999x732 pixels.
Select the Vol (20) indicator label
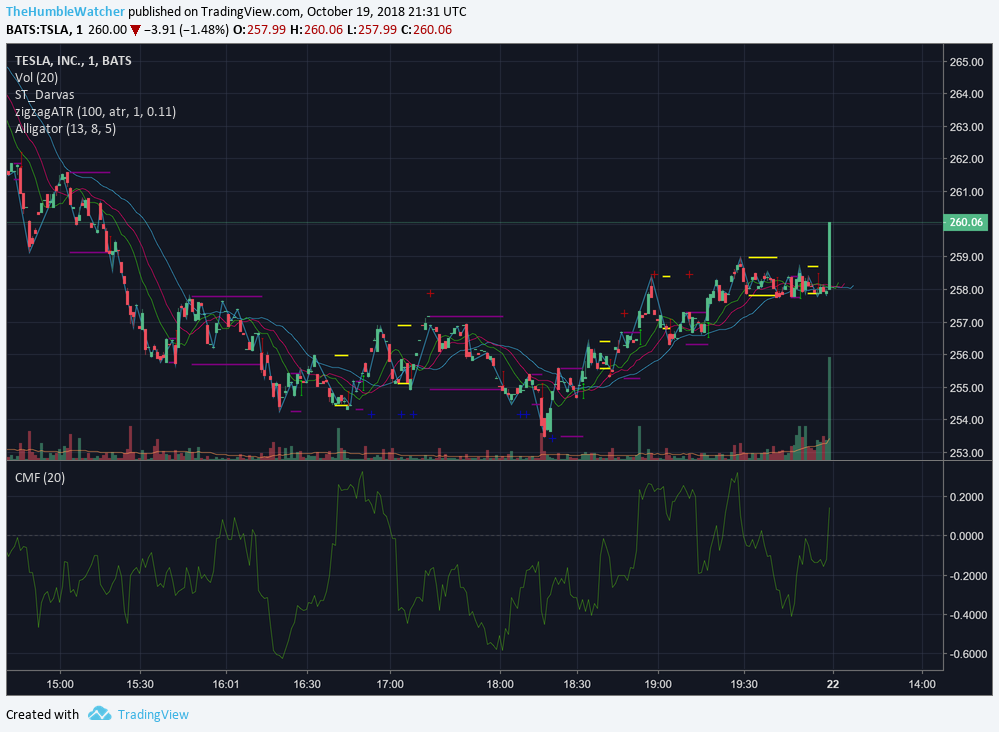click(36, 78)
